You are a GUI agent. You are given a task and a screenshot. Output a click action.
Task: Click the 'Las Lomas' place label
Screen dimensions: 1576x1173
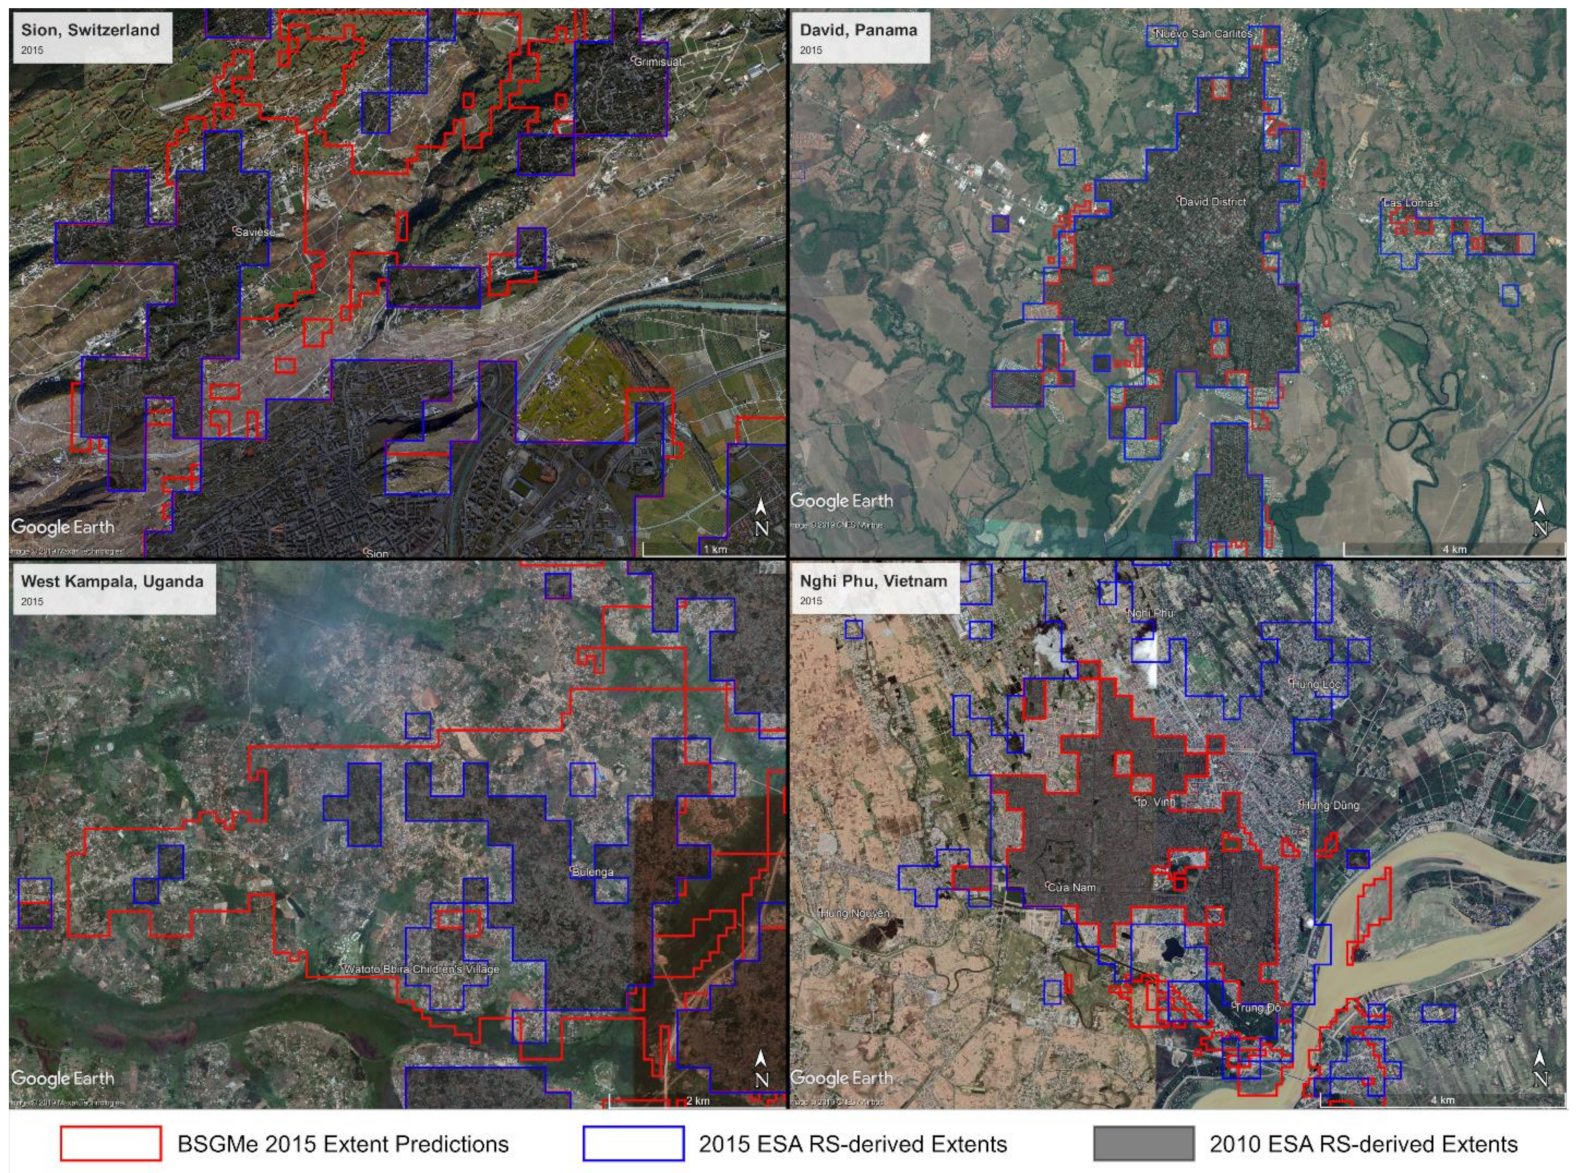(1411, 203)
